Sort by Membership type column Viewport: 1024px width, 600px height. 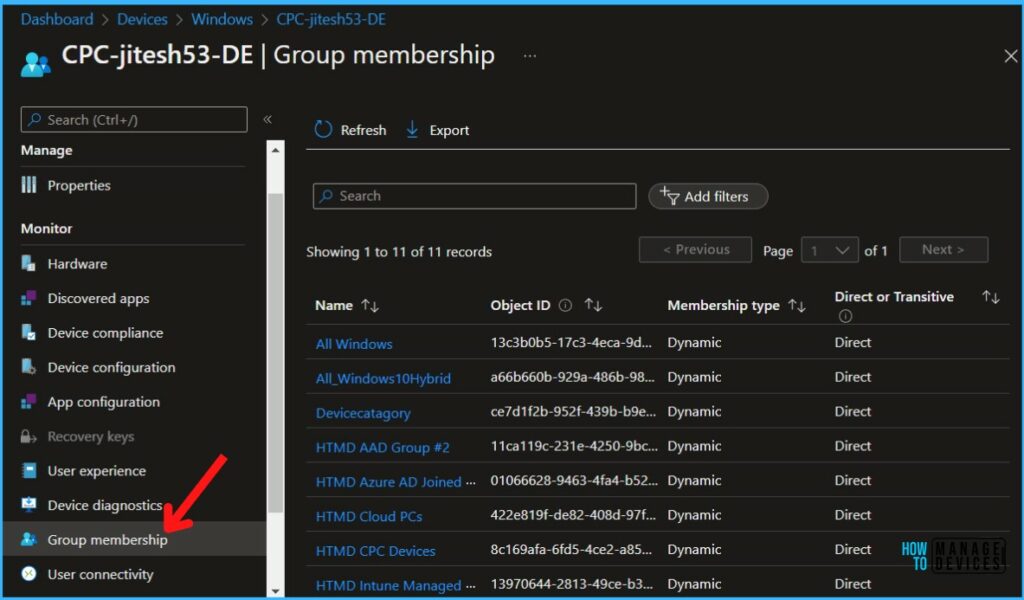tap(797, 306)
